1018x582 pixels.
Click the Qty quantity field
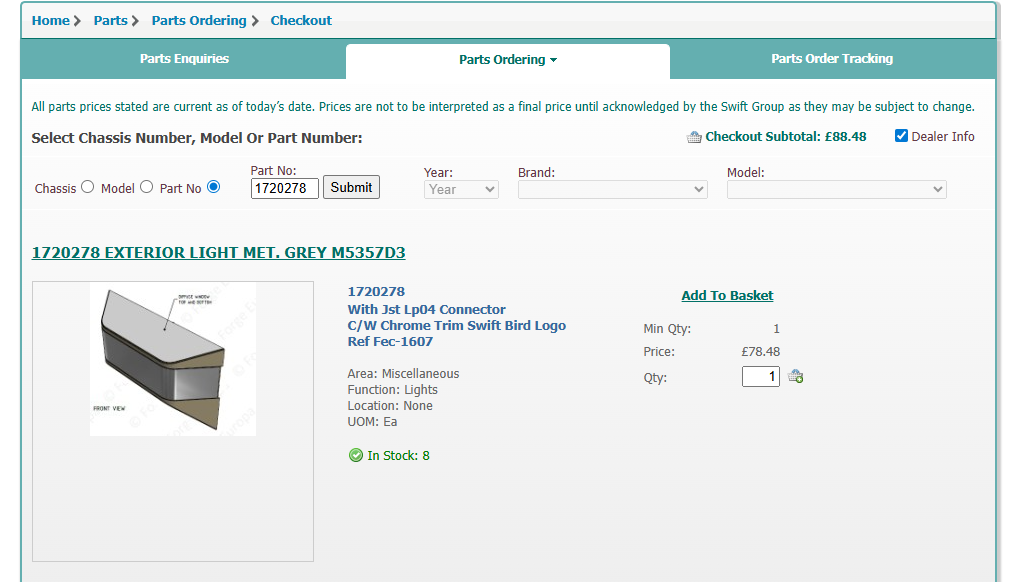pos(760,377)
